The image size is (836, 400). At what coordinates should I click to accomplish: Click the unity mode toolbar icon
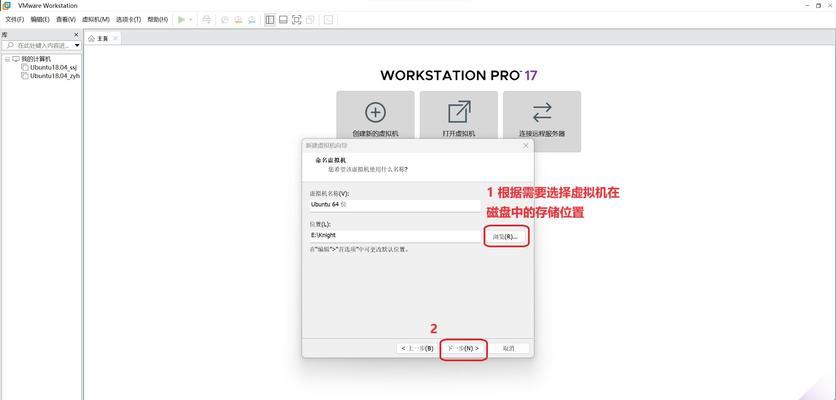[x=310, y=20]
